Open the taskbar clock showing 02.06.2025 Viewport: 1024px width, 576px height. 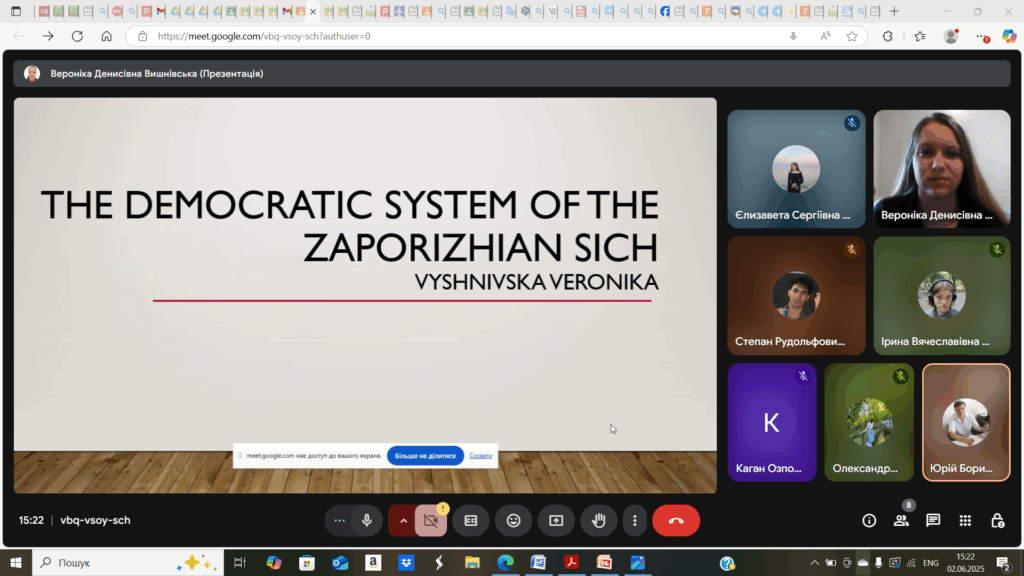pos(965,563)
